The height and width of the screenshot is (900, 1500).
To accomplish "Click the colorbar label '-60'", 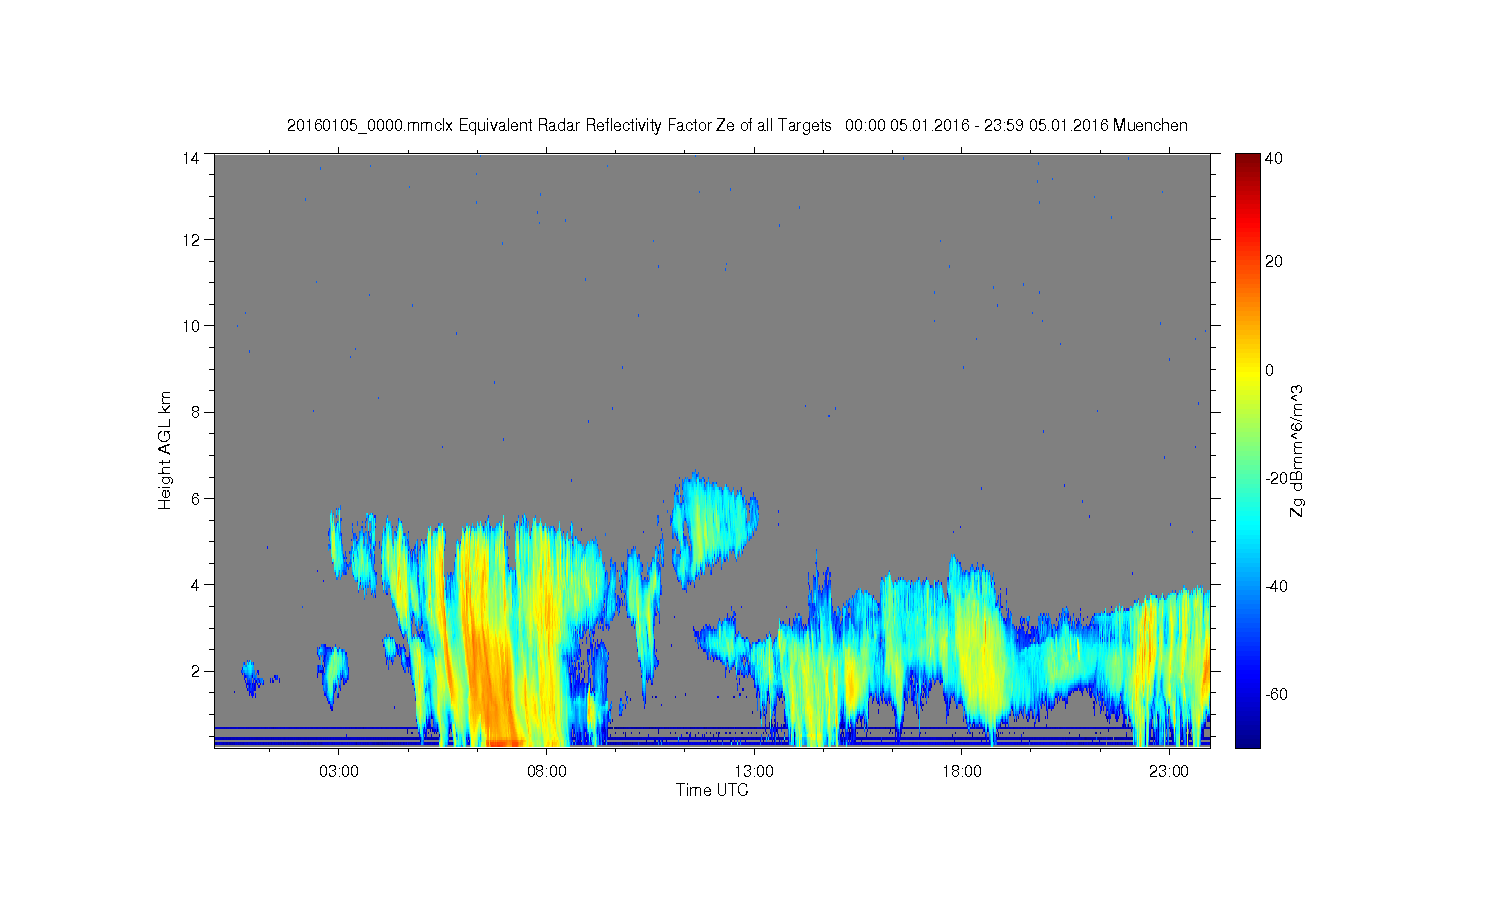I will coord(1276,694).
